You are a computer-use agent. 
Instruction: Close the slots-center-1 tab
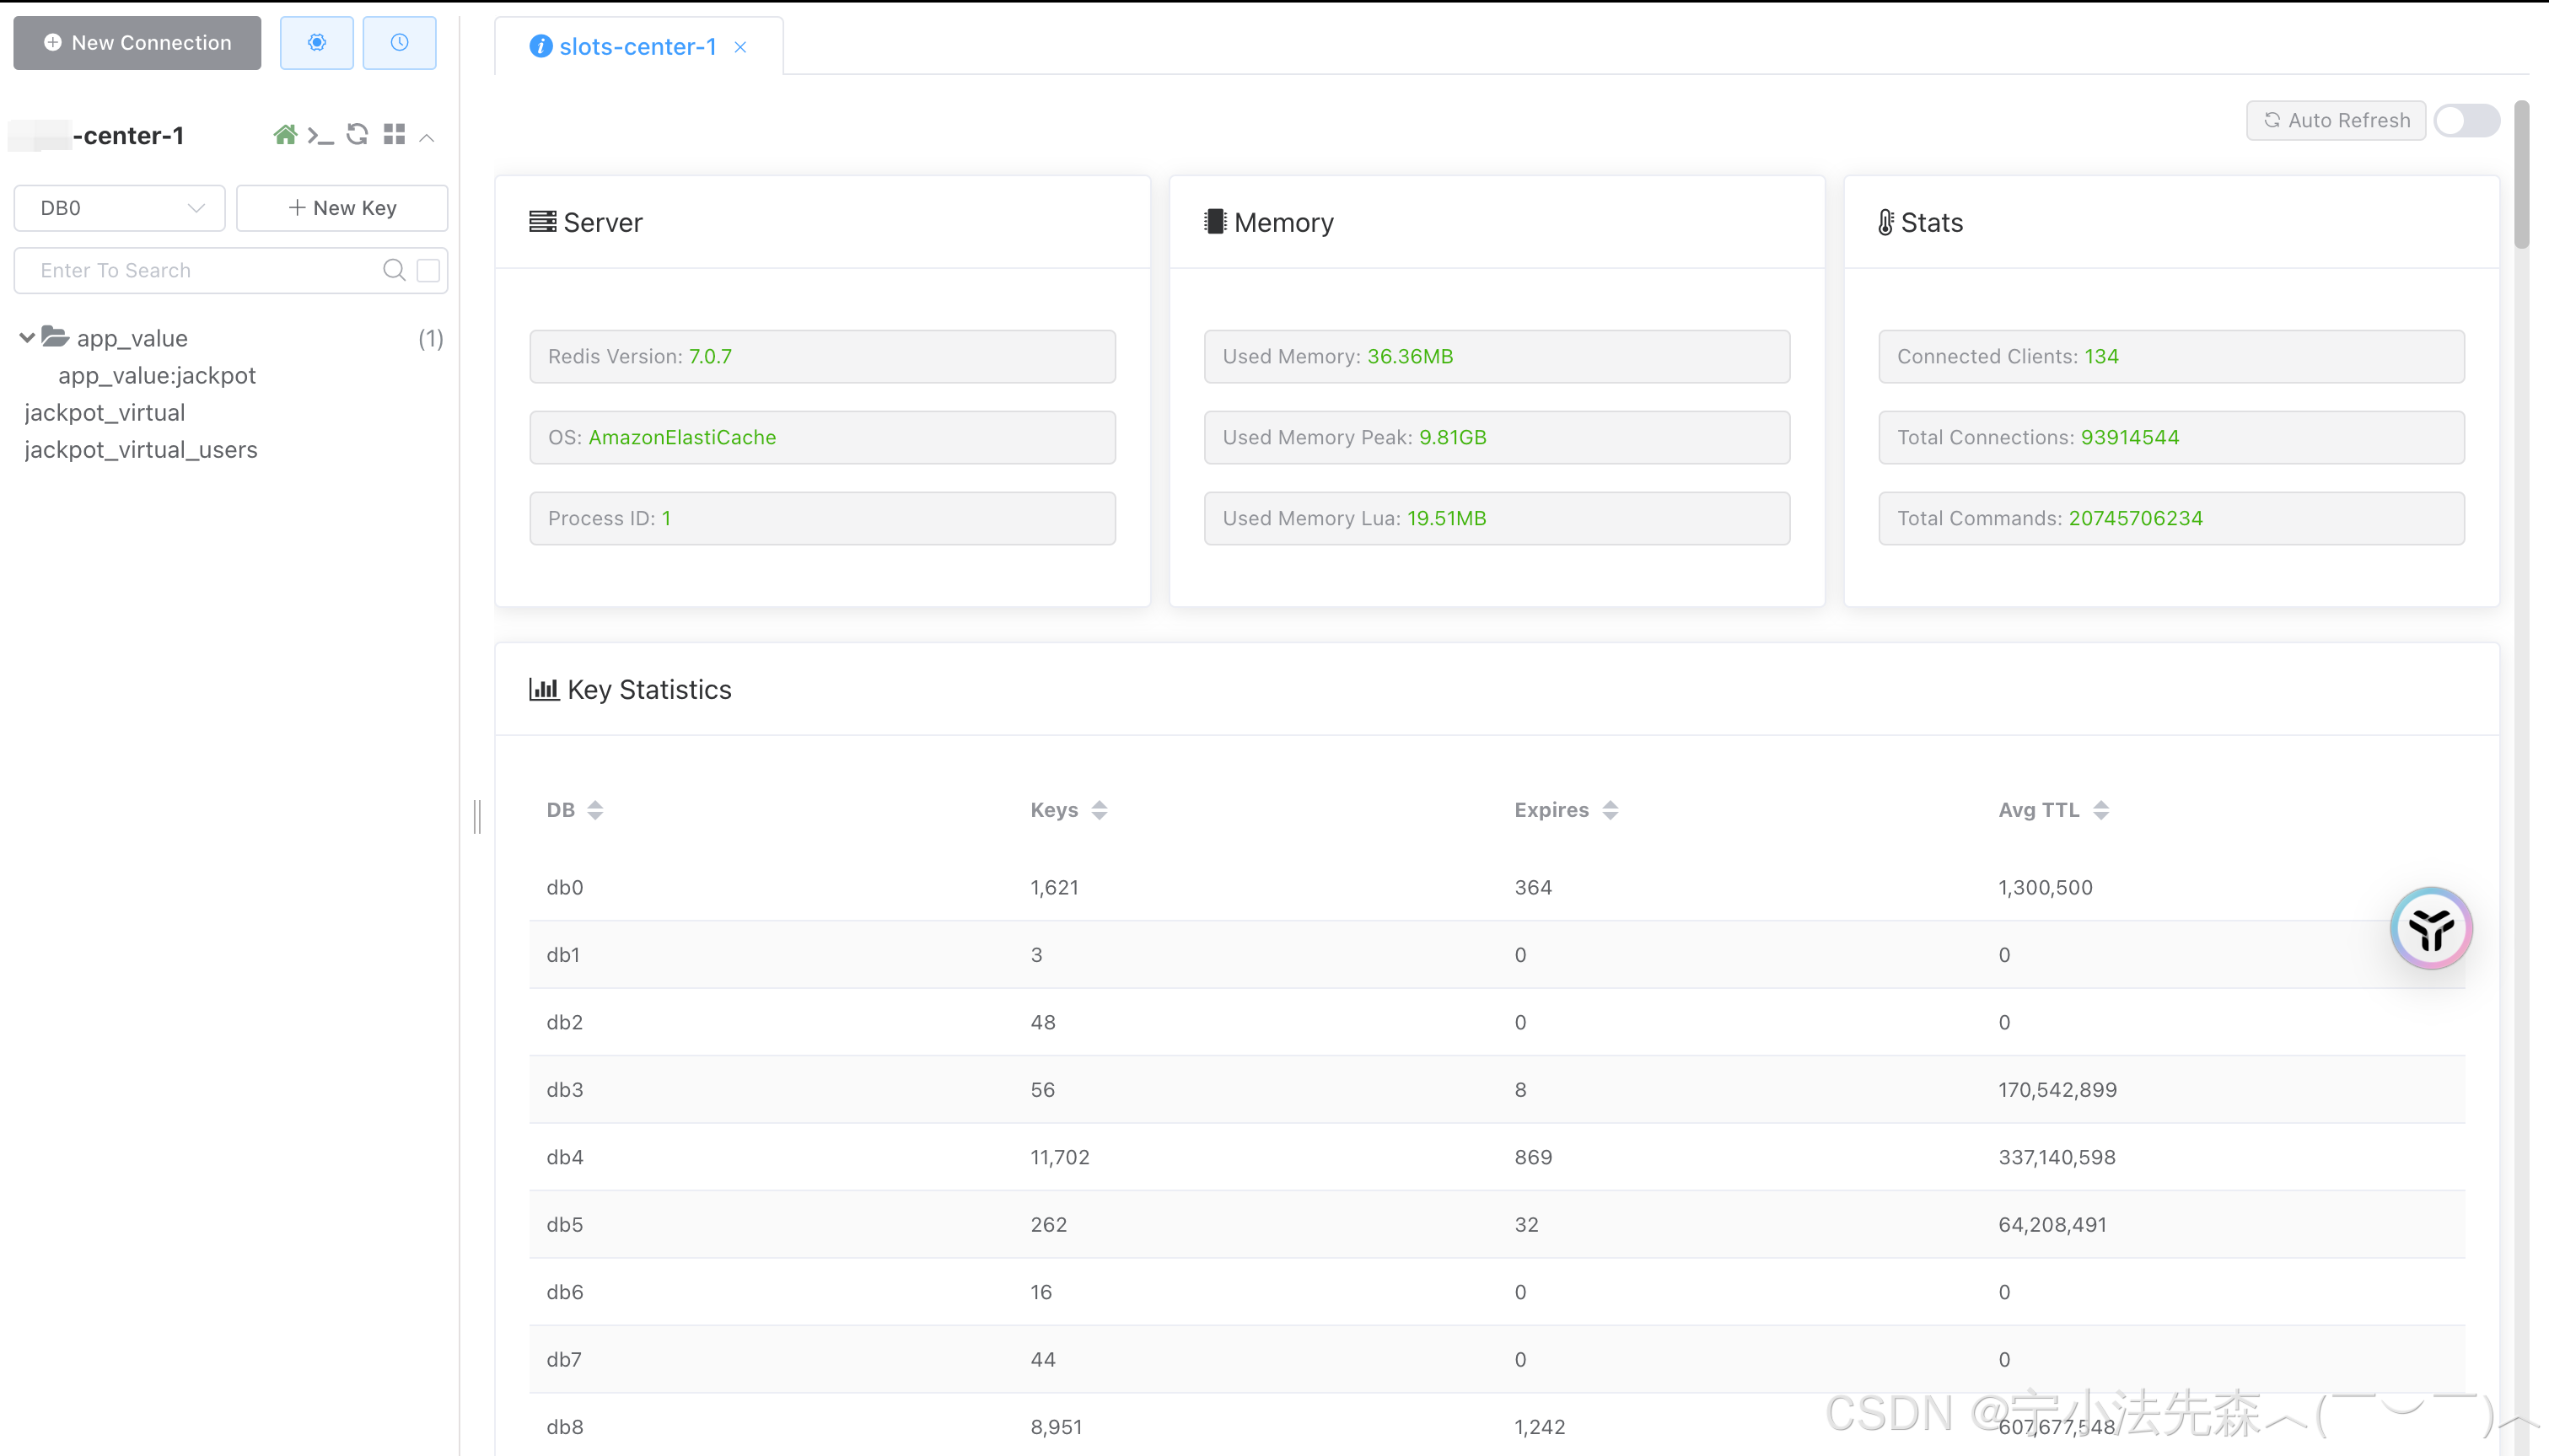click(x=740, y=47)
